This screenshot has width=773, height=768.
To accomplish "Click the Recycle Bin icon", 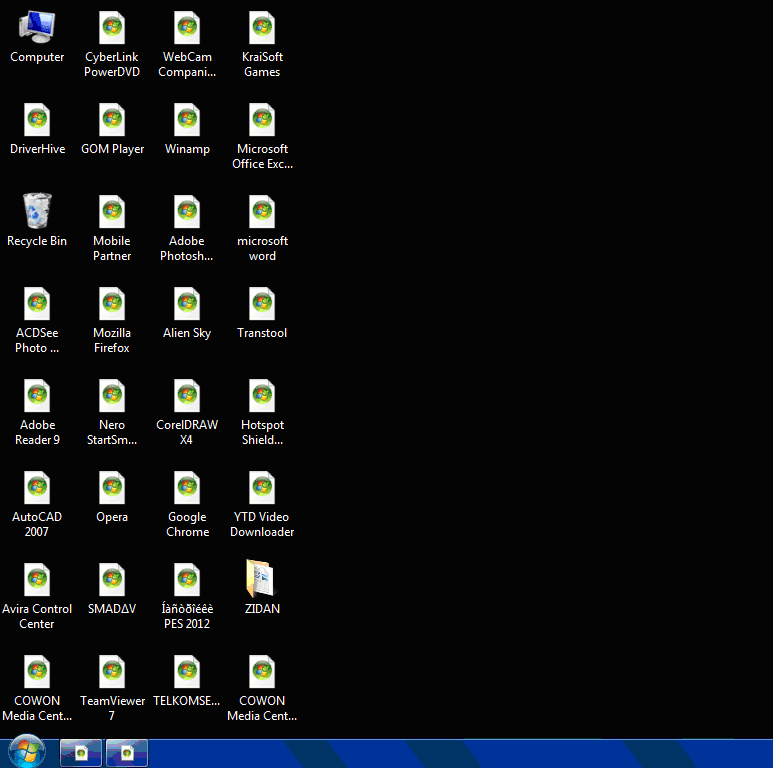I will (x=37, y=211).
